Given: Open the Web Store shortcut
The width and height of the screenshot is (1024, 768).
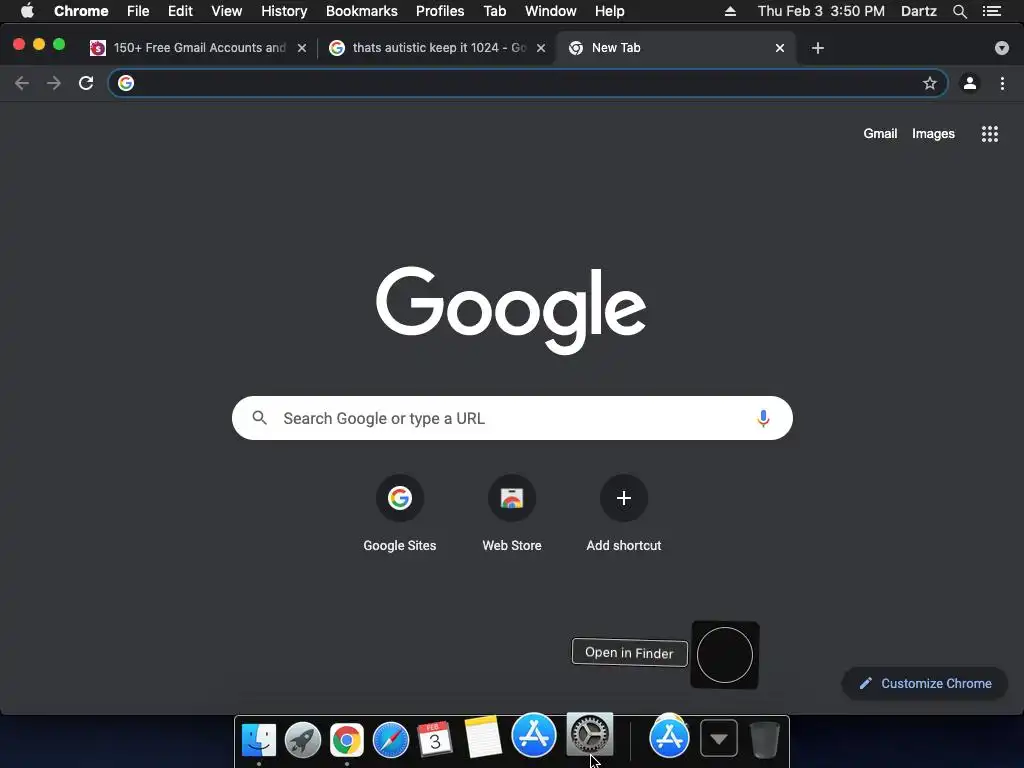Looking at the screenshot, I should pyautogui.click(x=512, y=514).
